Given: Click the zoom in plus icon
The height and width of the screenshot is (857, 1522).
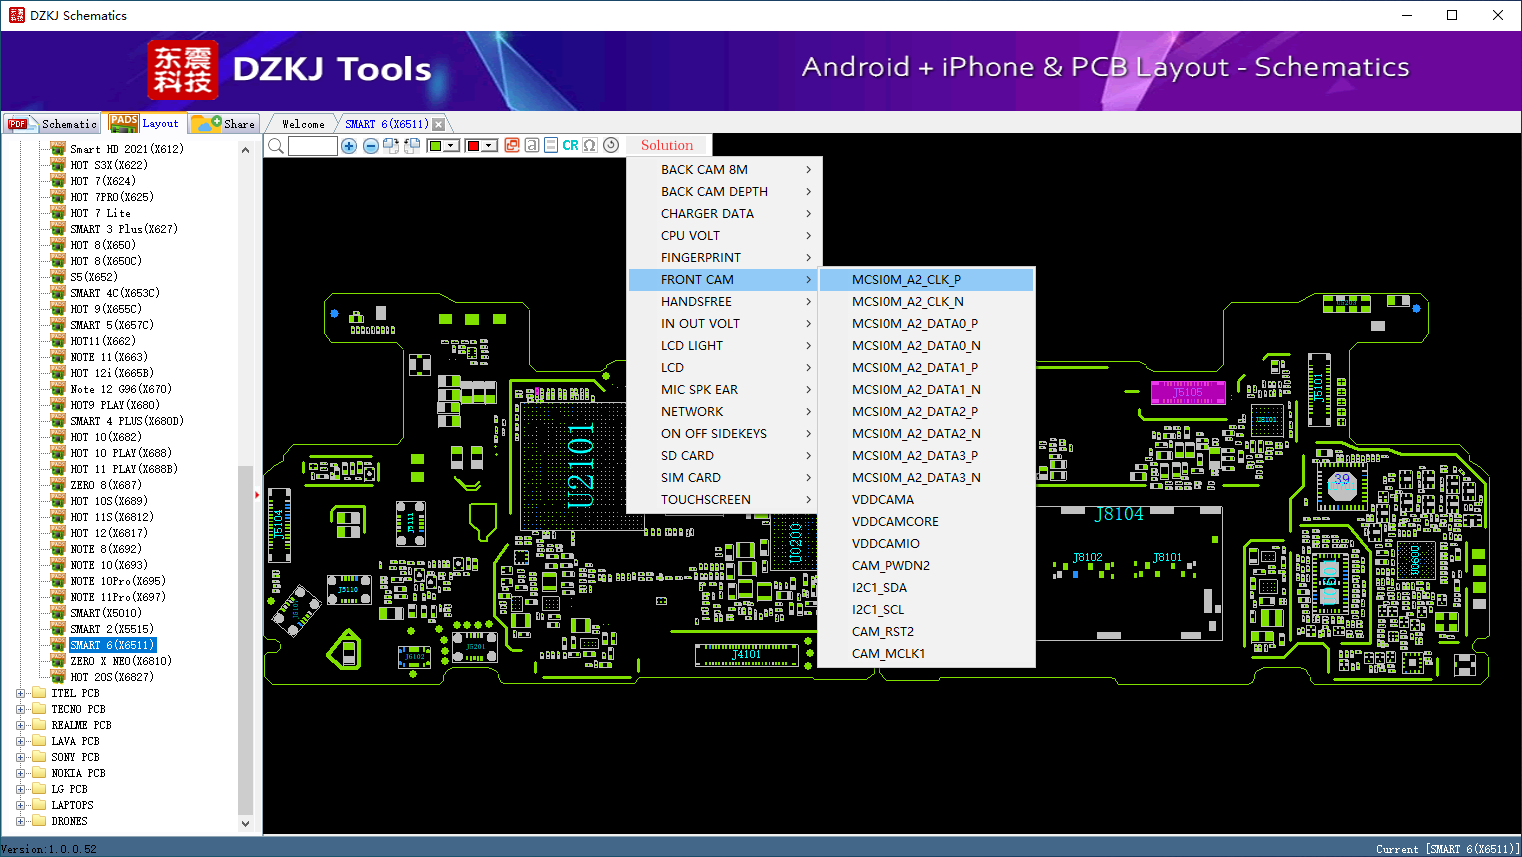Looking at the screenshot, I should [349, 146].
